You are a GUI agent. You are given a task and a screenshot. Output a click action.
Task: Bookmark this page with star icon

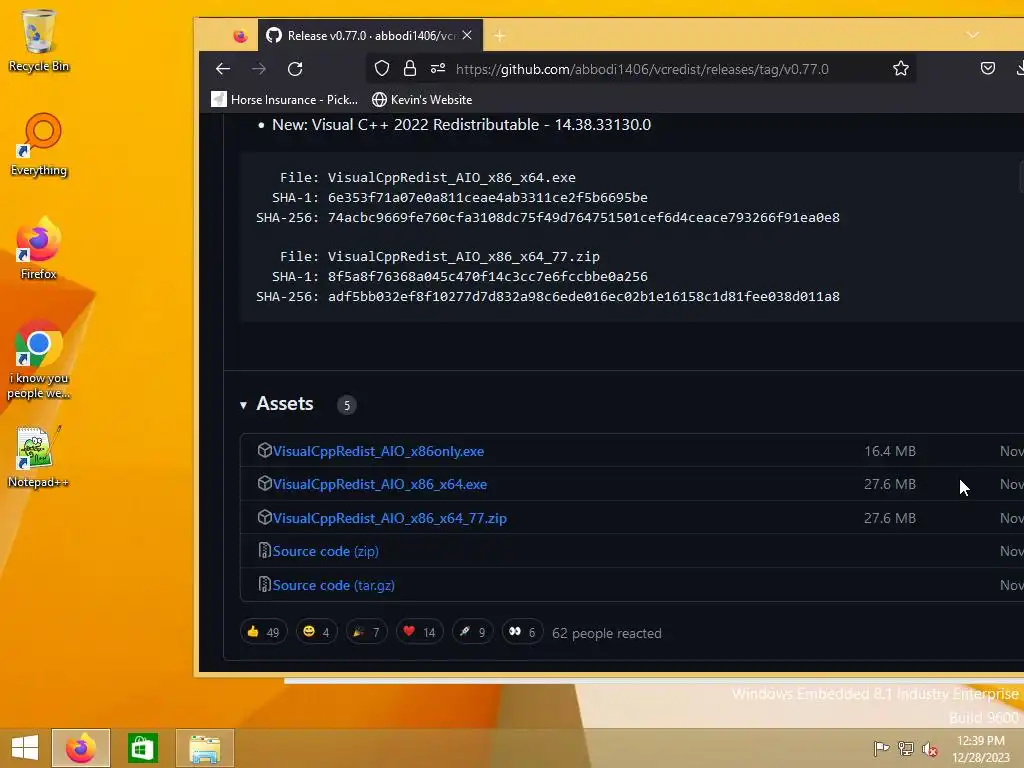[901, 69]
